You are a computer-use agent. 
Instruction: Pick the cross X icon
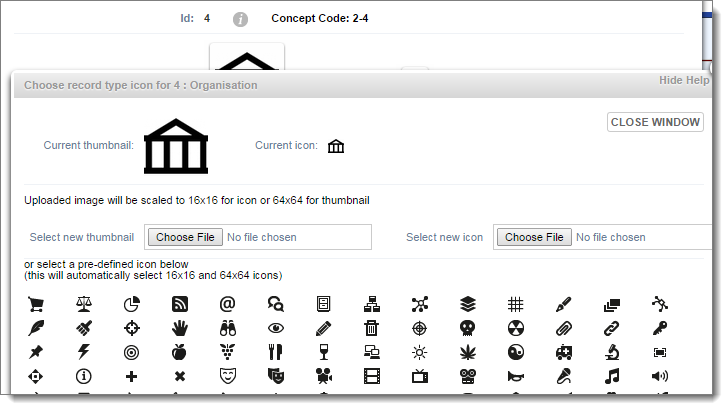pyautogui.click(x=180, y=376)
